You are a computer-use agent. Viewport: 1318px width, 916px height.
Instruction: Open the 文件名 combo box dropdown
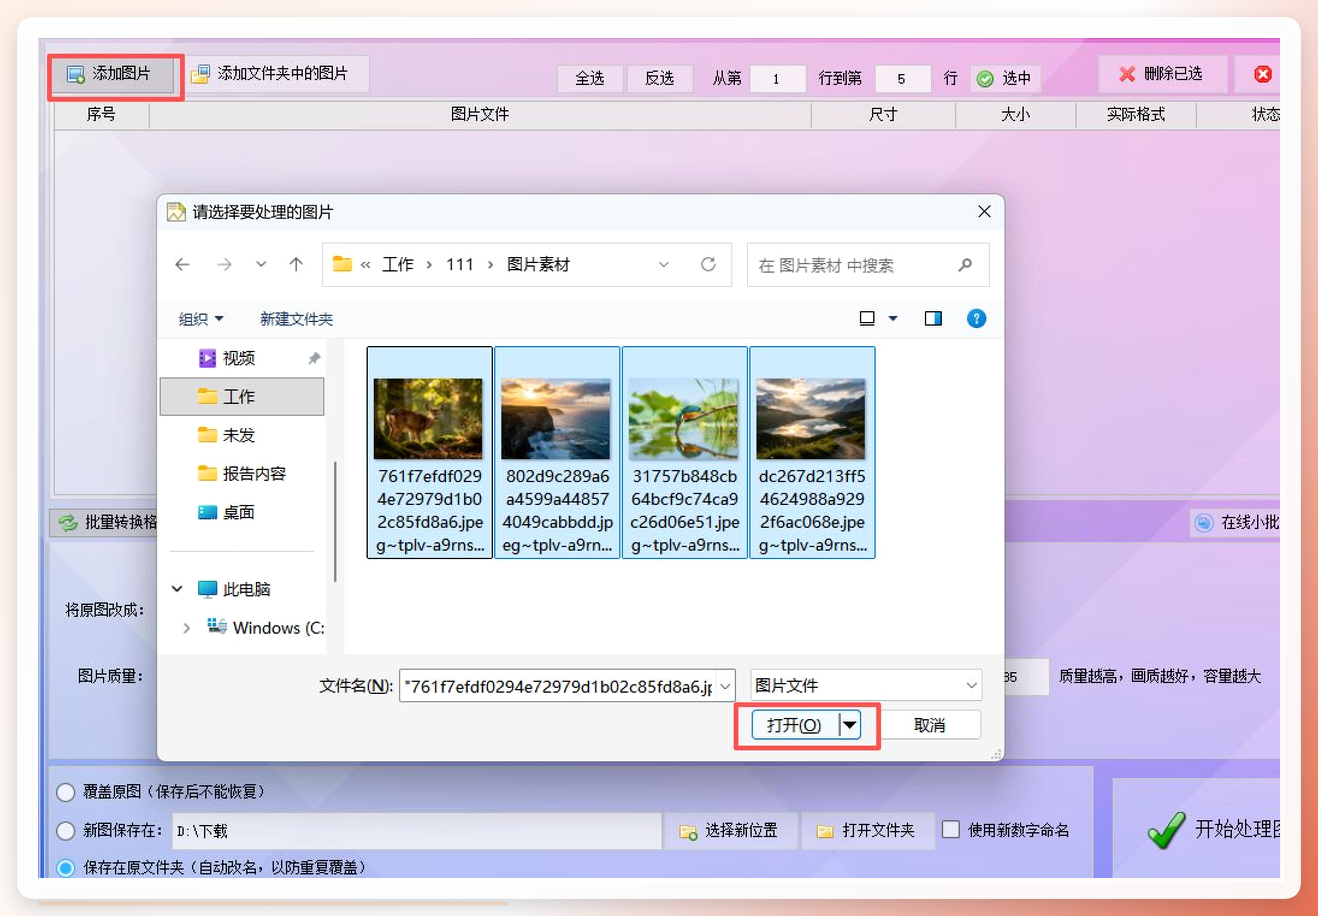(726, 686)
